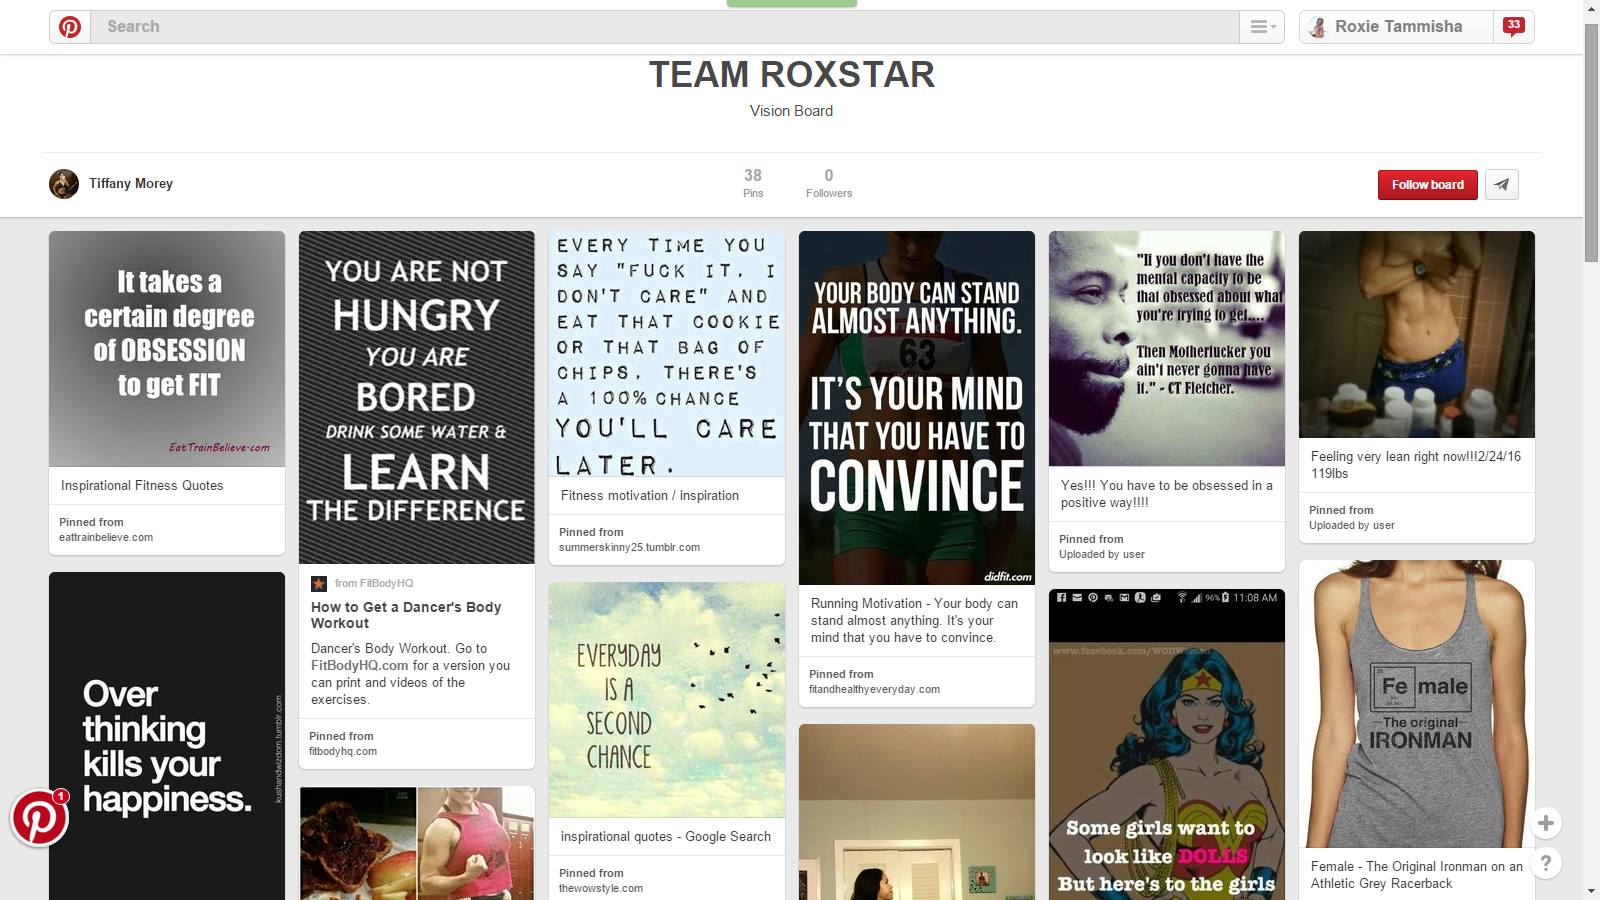
Task: Open the Tiffany Morey name link
Action: coord(131,184)
